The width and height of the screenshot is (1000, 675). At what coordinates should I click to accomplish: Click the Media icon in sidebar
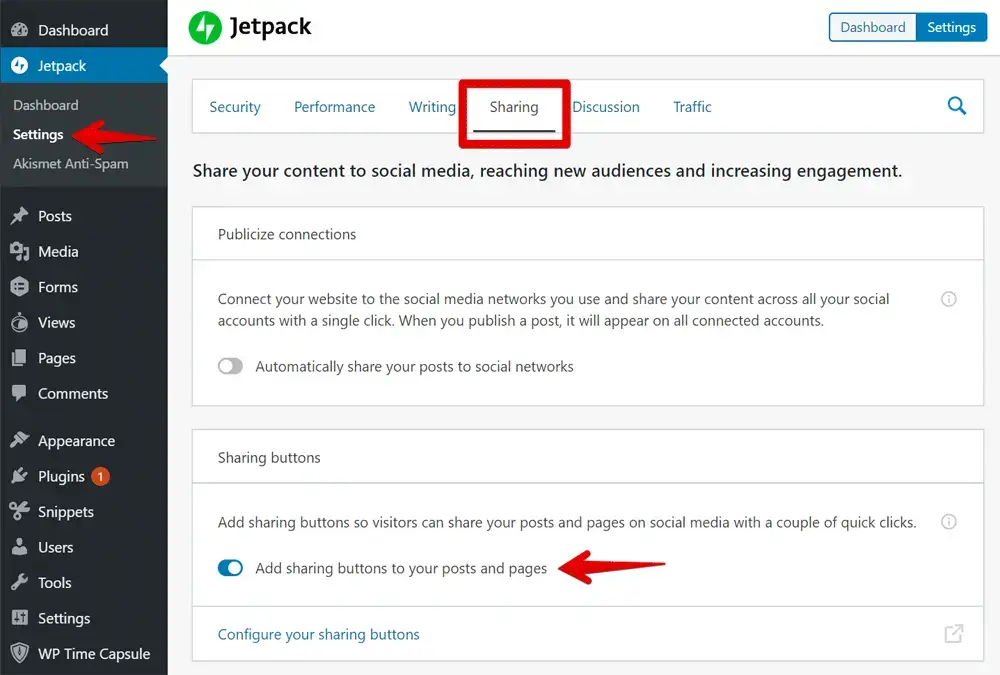tap(20, 251)
